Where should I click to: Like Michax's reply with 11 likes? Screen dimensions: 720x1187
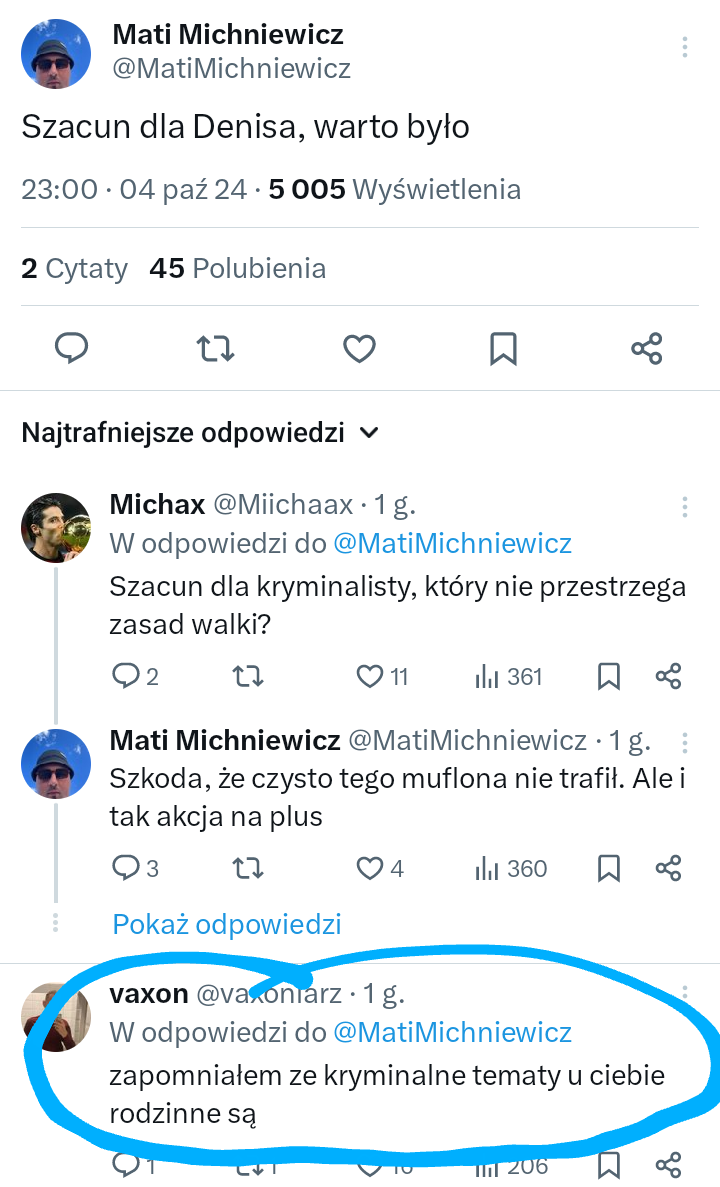coord(371,677)
